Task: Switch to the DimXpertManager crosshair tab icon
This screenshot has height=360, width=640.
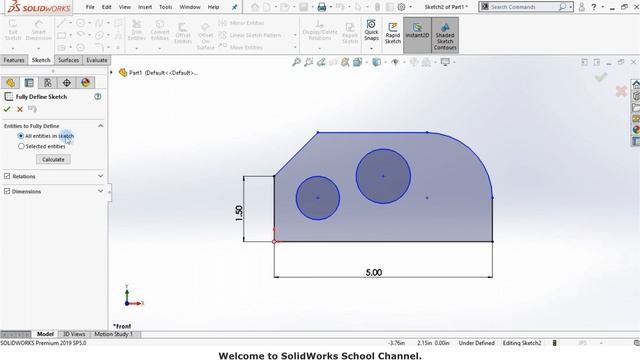Action: pyautogui.click(x=67, y=82)
